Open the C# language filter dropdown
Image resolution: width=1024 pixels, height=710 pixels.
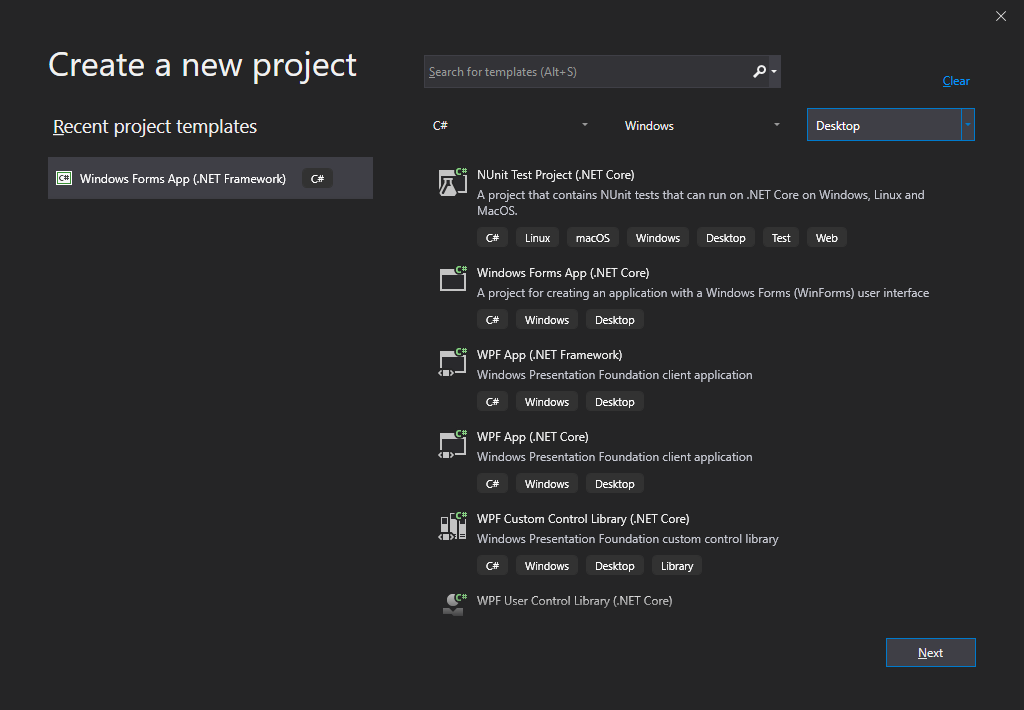pyautogui.click(x=510, y=125)
